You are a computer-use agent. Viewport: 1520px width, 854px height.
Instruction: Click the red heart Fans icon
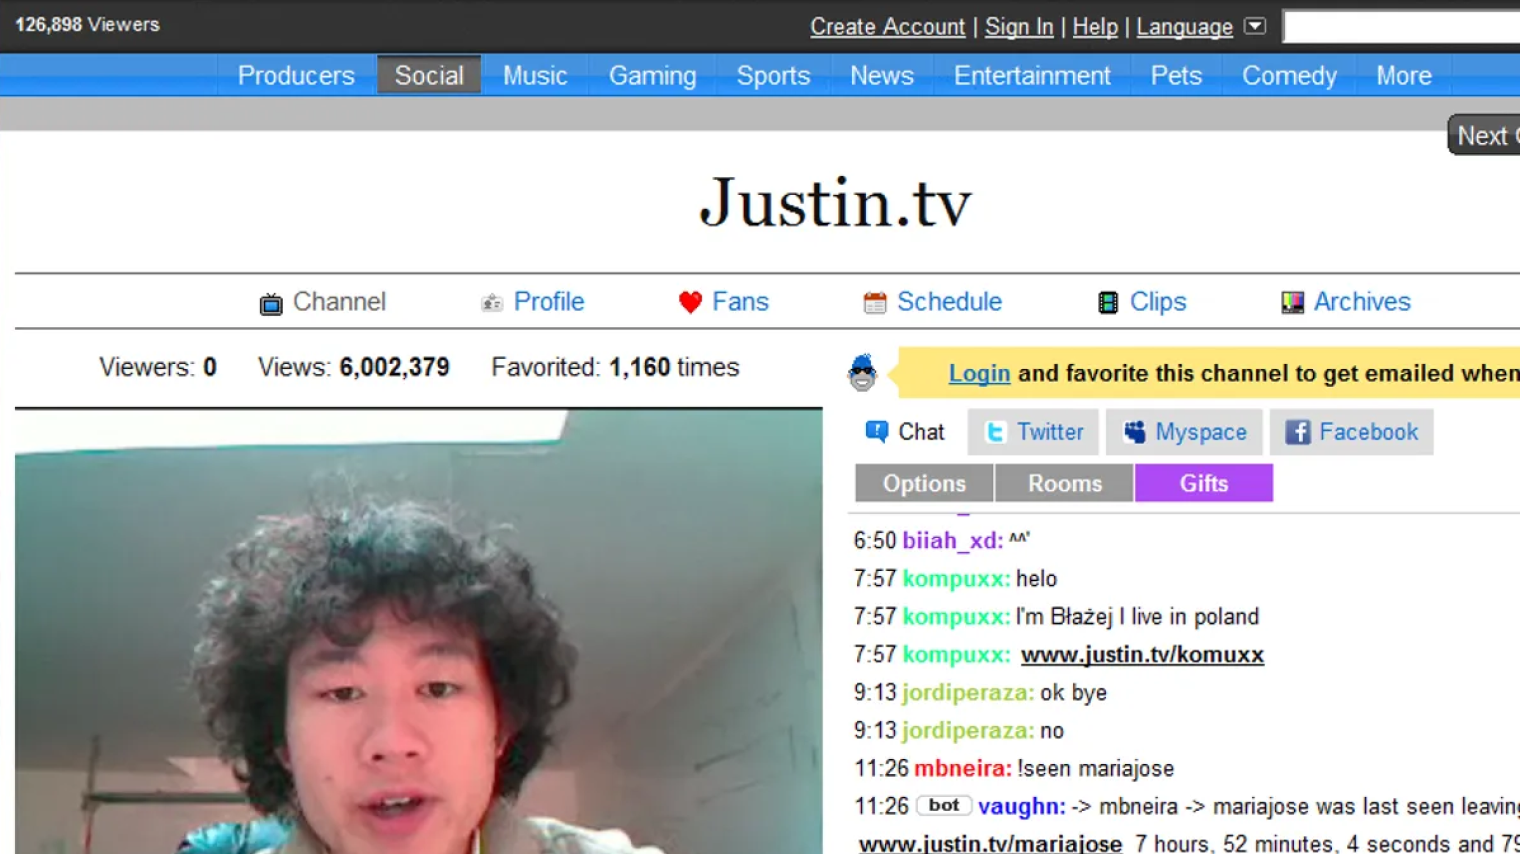coord(690,302)
